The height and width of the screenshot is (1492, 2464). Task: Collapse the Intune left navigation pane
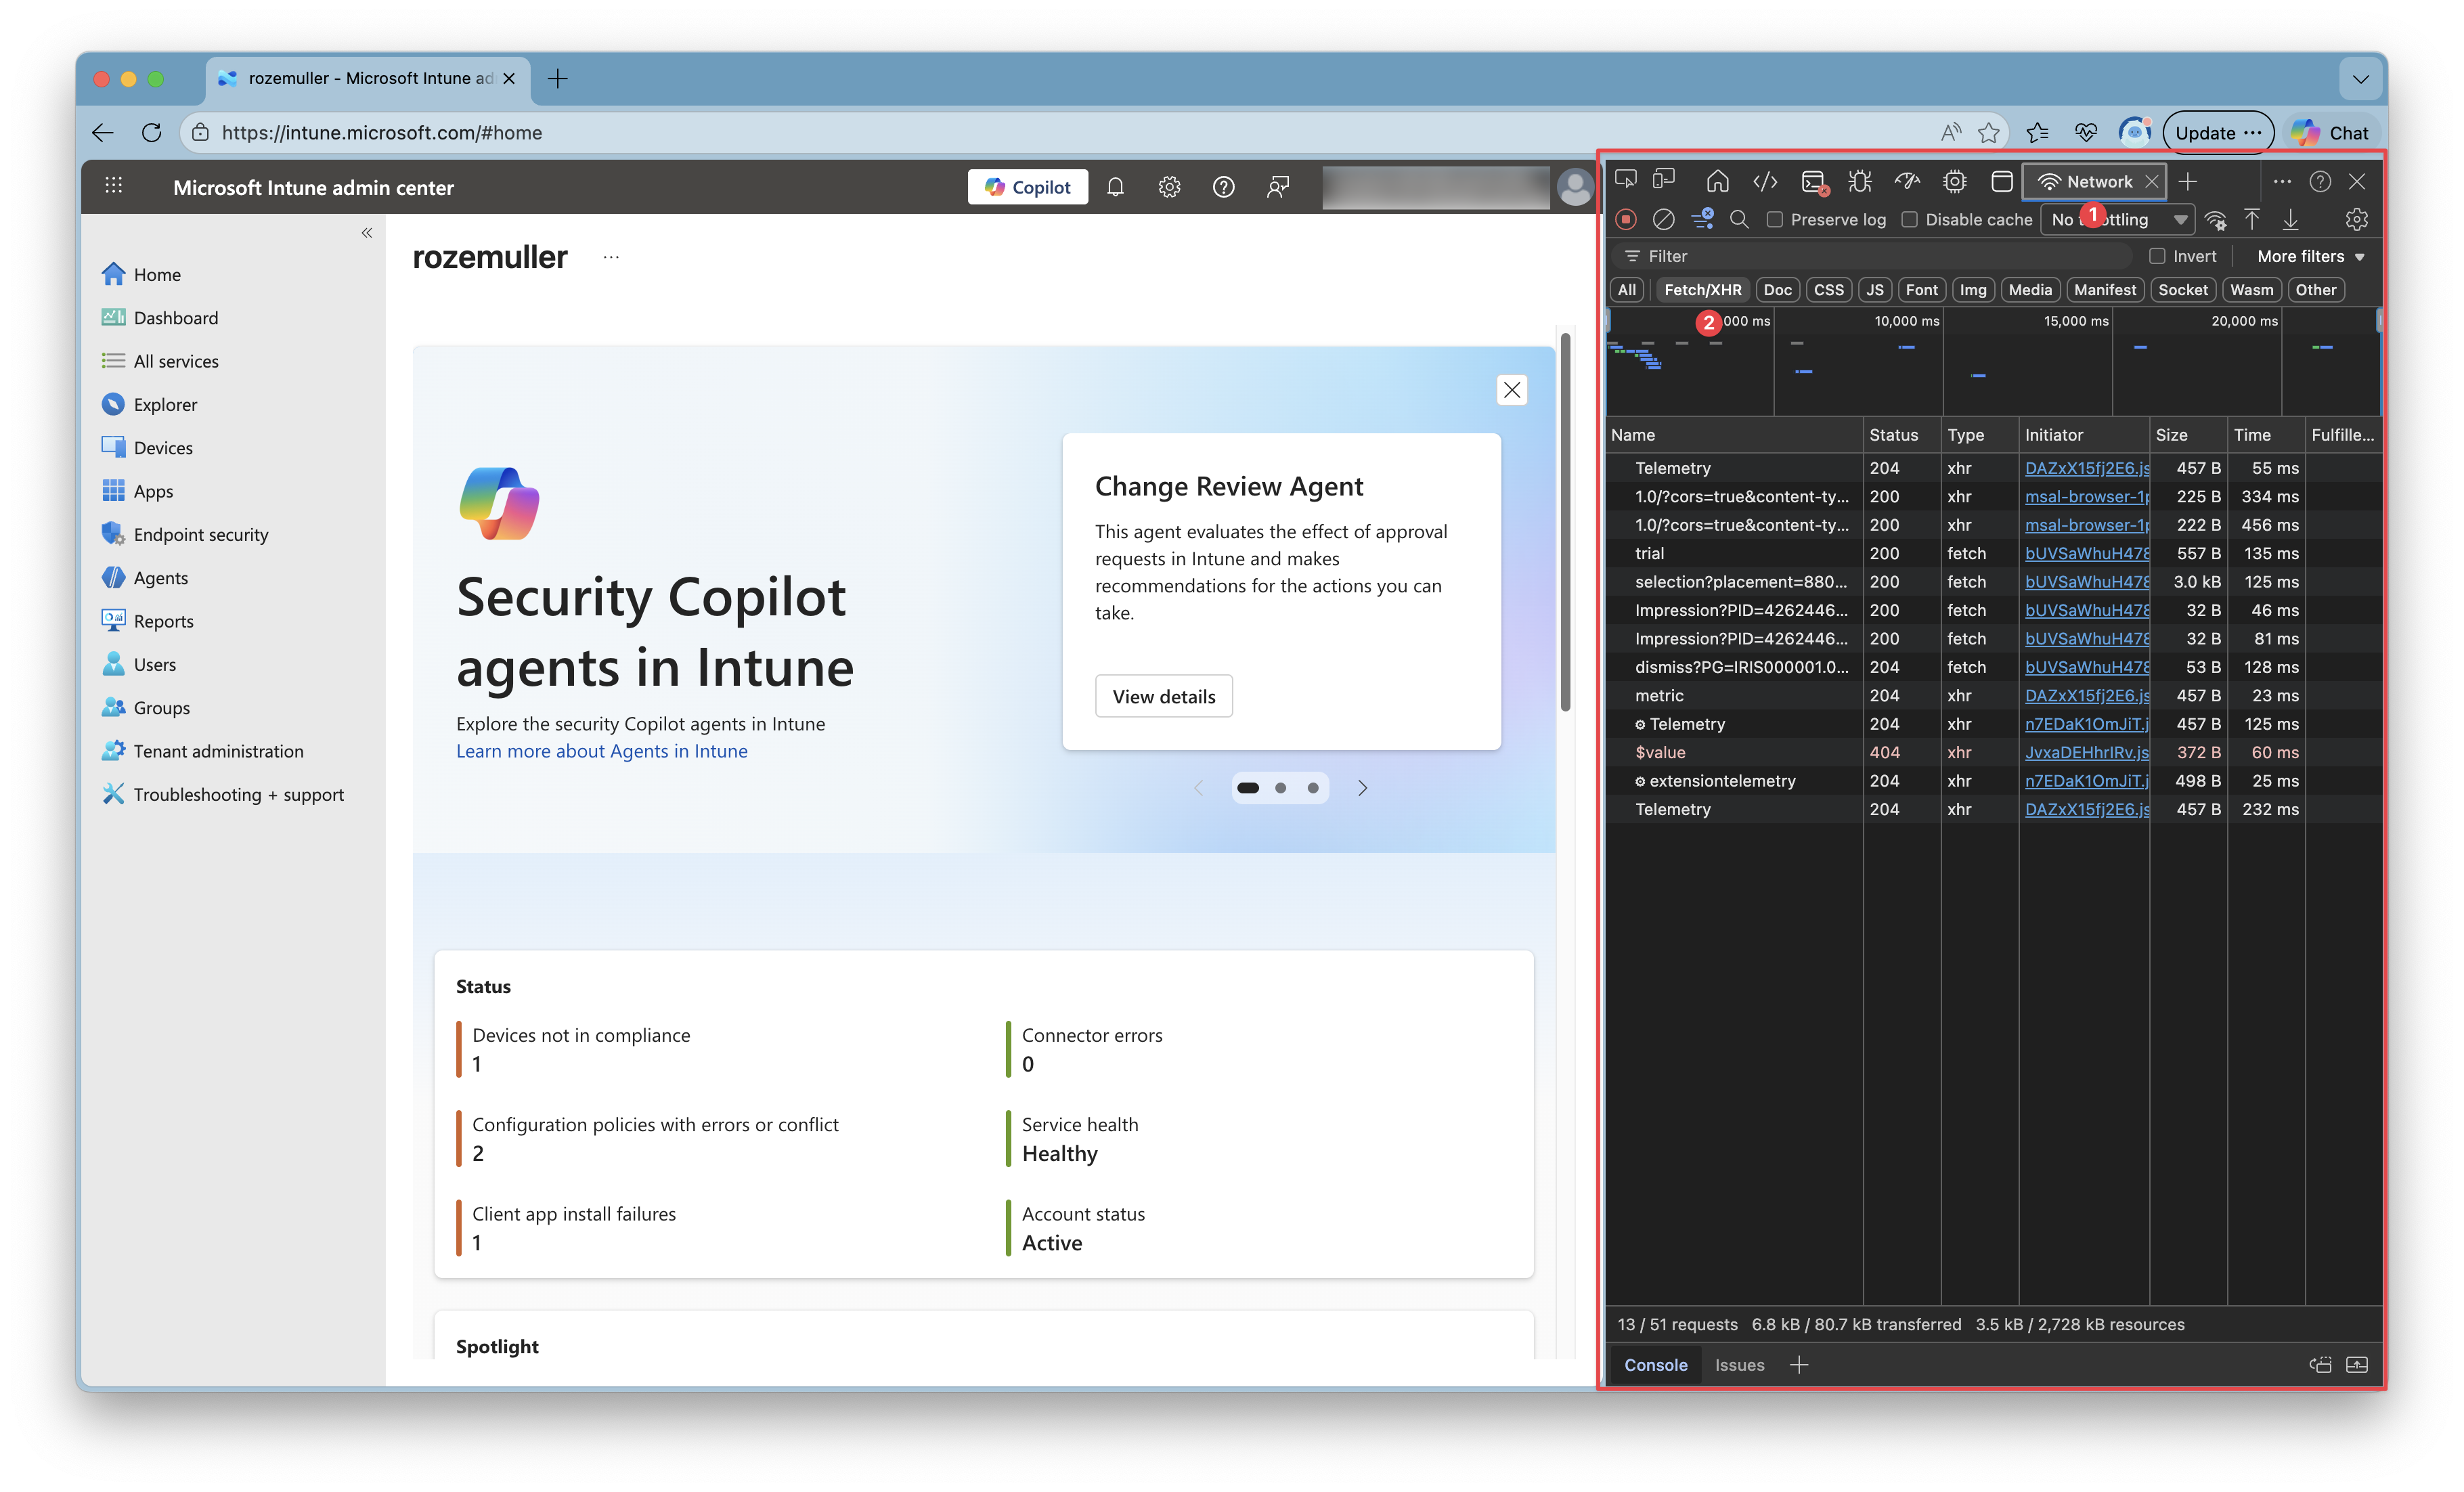click(x=367, y=232)
